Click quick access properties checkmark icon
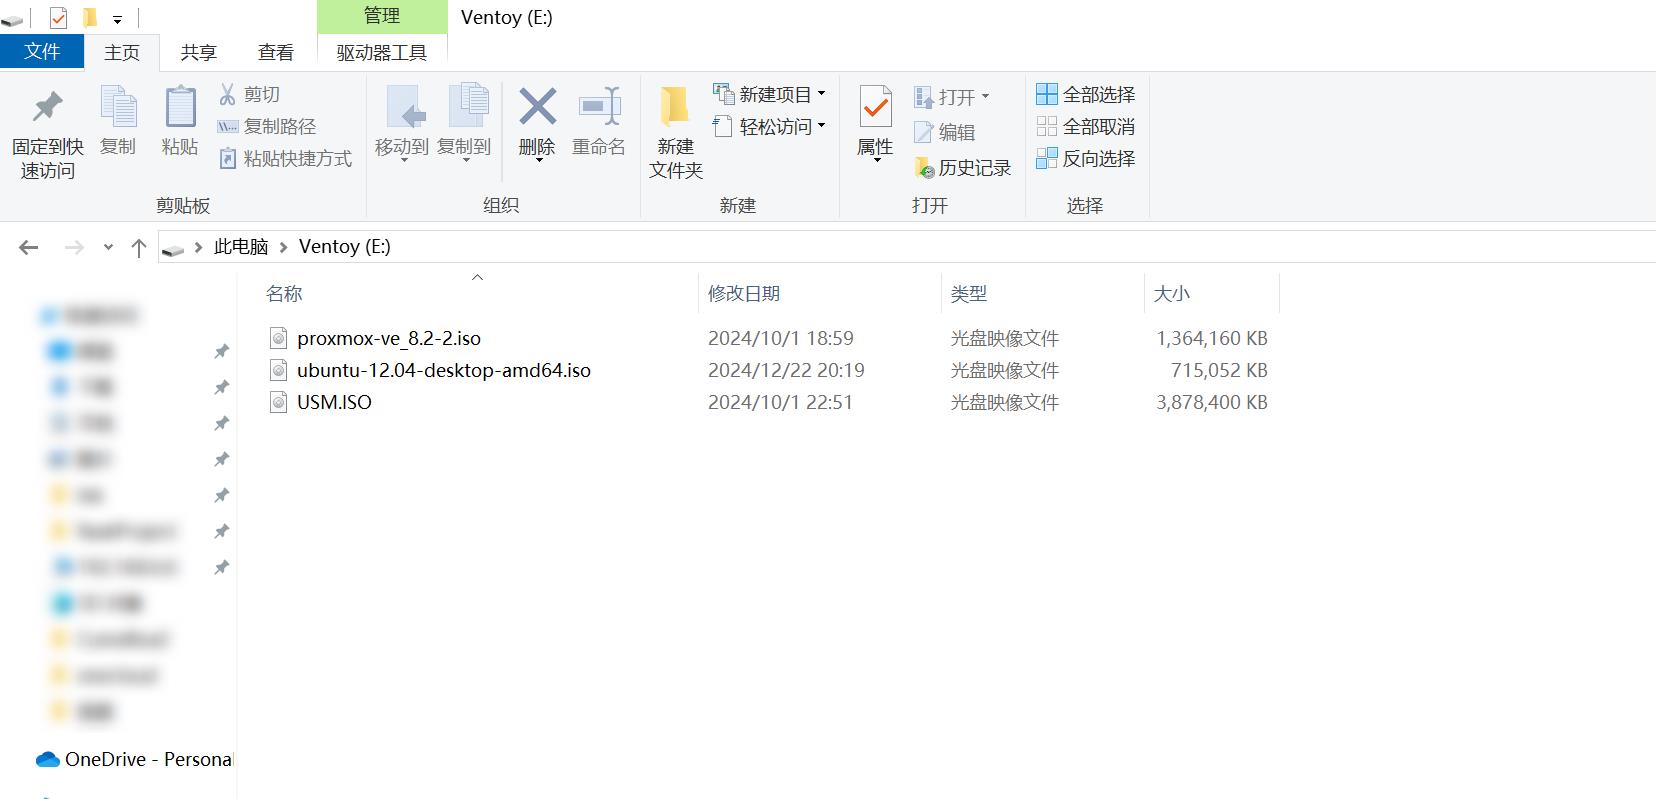1656x799 pixels. click(x=58, y=17)
